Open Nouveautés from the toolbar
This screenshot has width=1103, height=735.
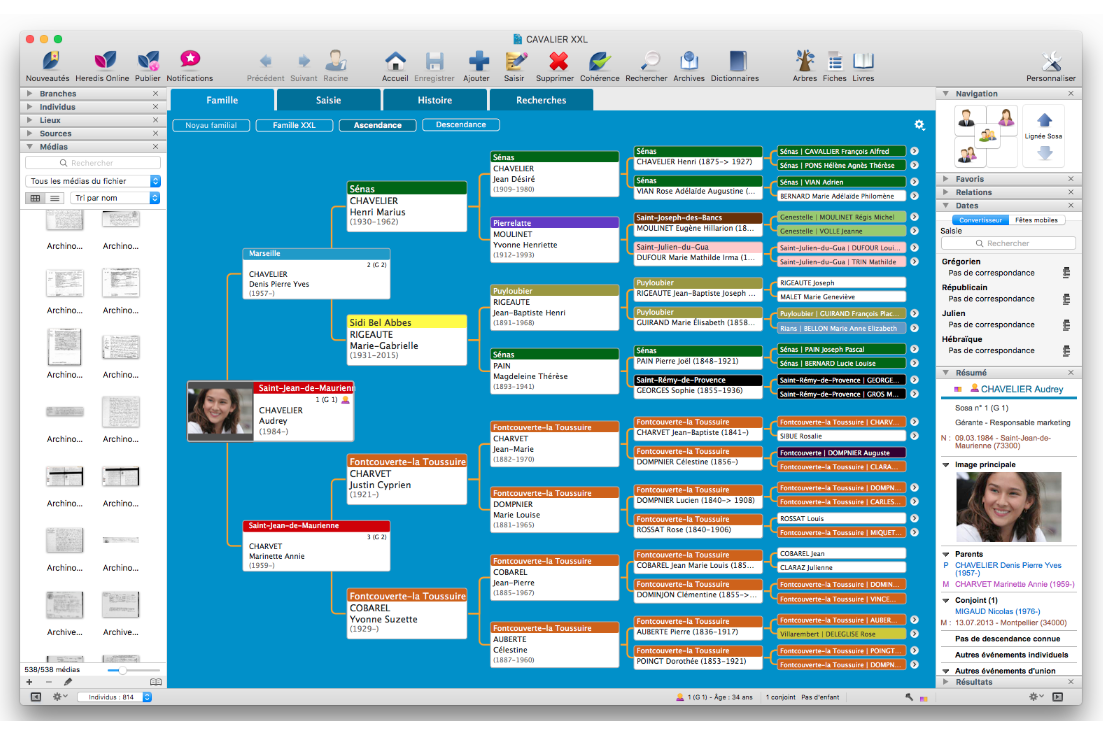click(x=48, y=66)
